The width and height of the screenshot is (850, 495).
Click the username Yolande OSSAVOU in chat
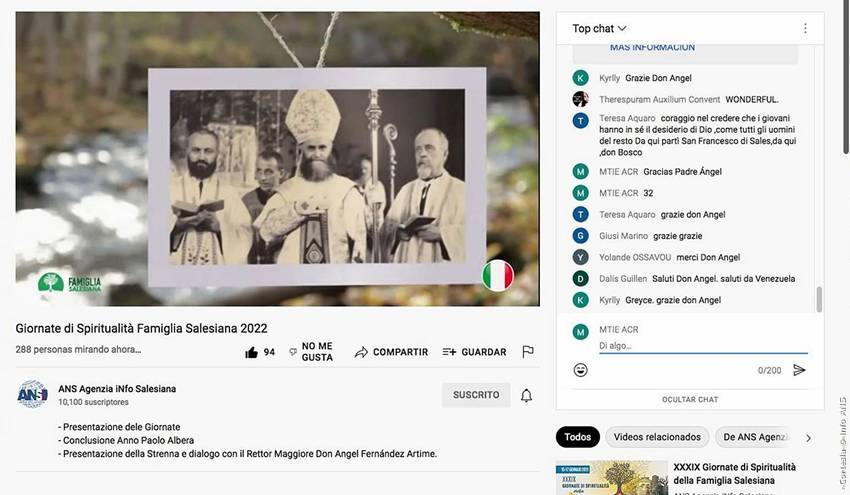point(635,257)
